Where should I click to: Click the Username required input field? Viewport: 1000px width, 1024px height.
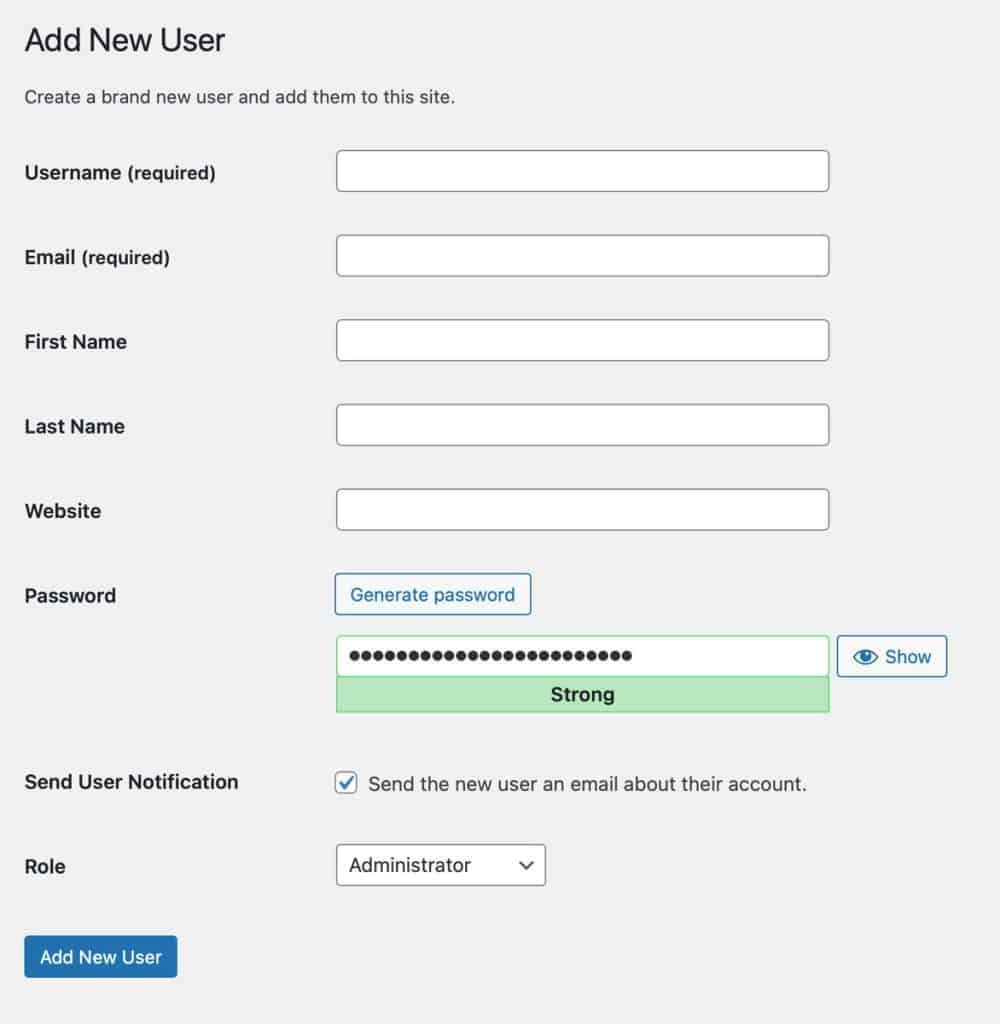tap(582, 170)
